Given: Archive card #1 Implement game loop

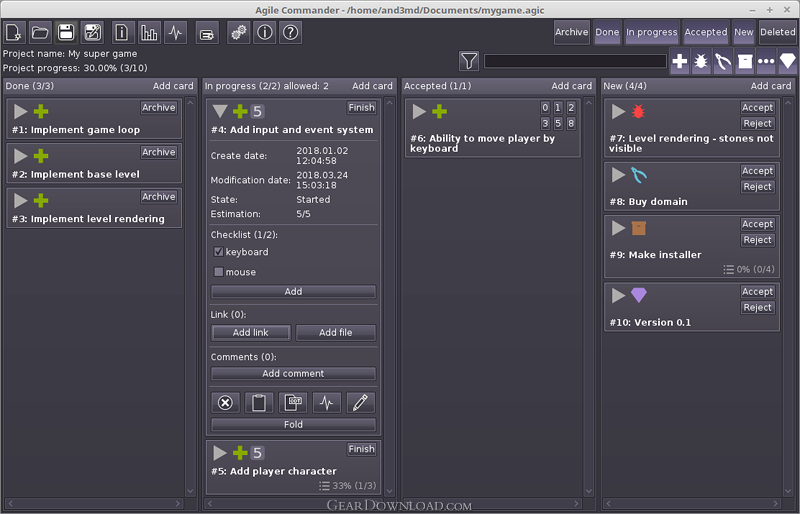Looking at the screenshot, I should click(159, 108).
